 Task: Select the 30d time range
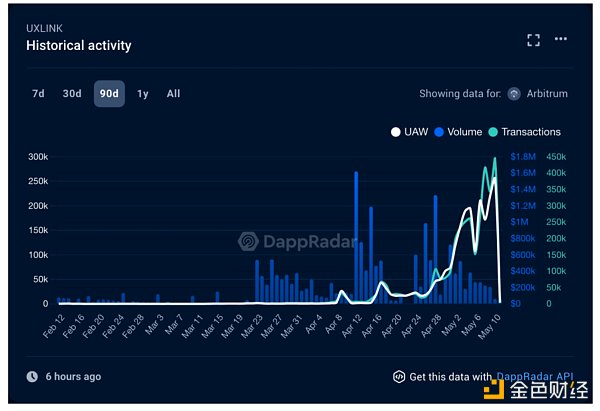(x=72, y=94)
